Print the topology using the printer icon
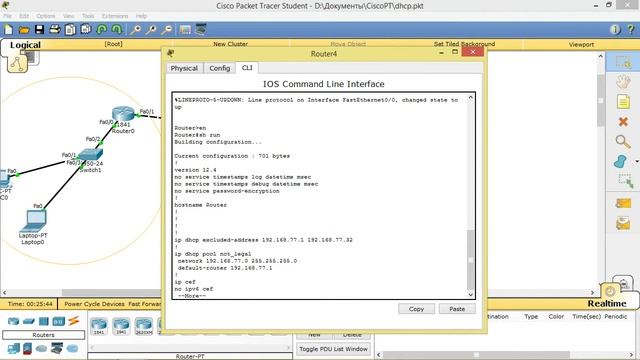 pos(55,29)
